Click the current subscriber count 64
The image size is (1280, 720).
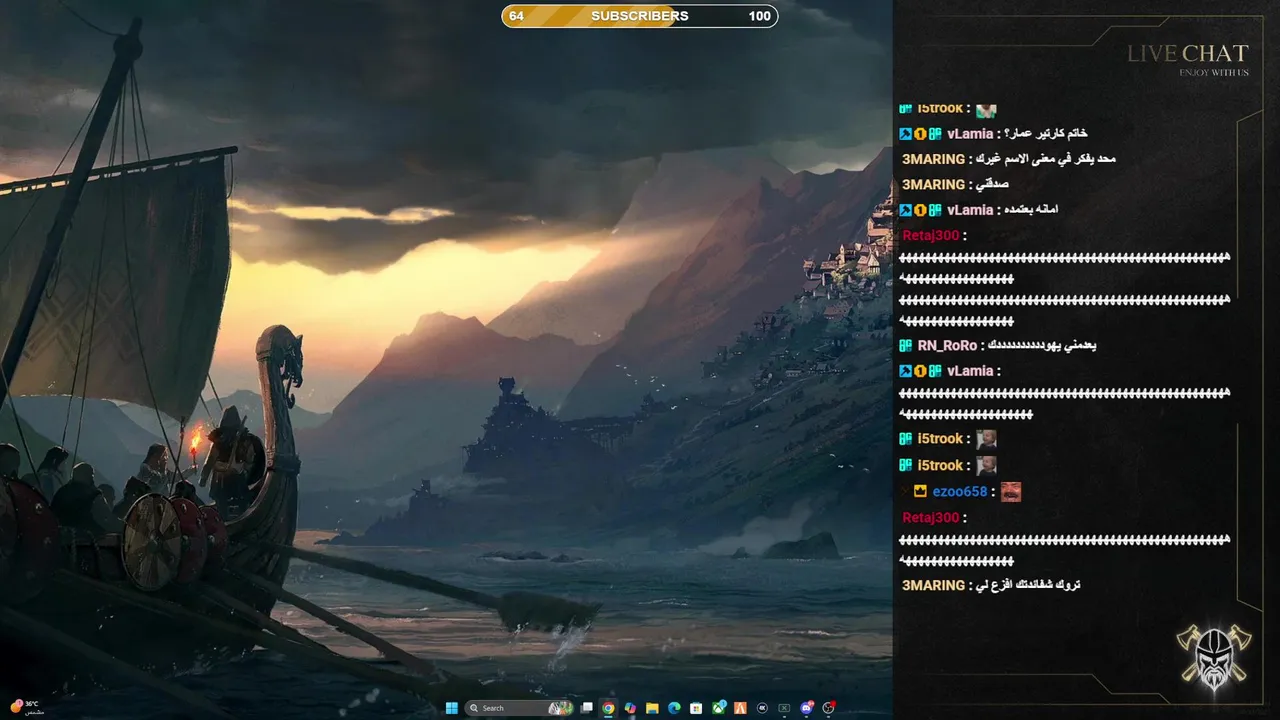point(516,16)
